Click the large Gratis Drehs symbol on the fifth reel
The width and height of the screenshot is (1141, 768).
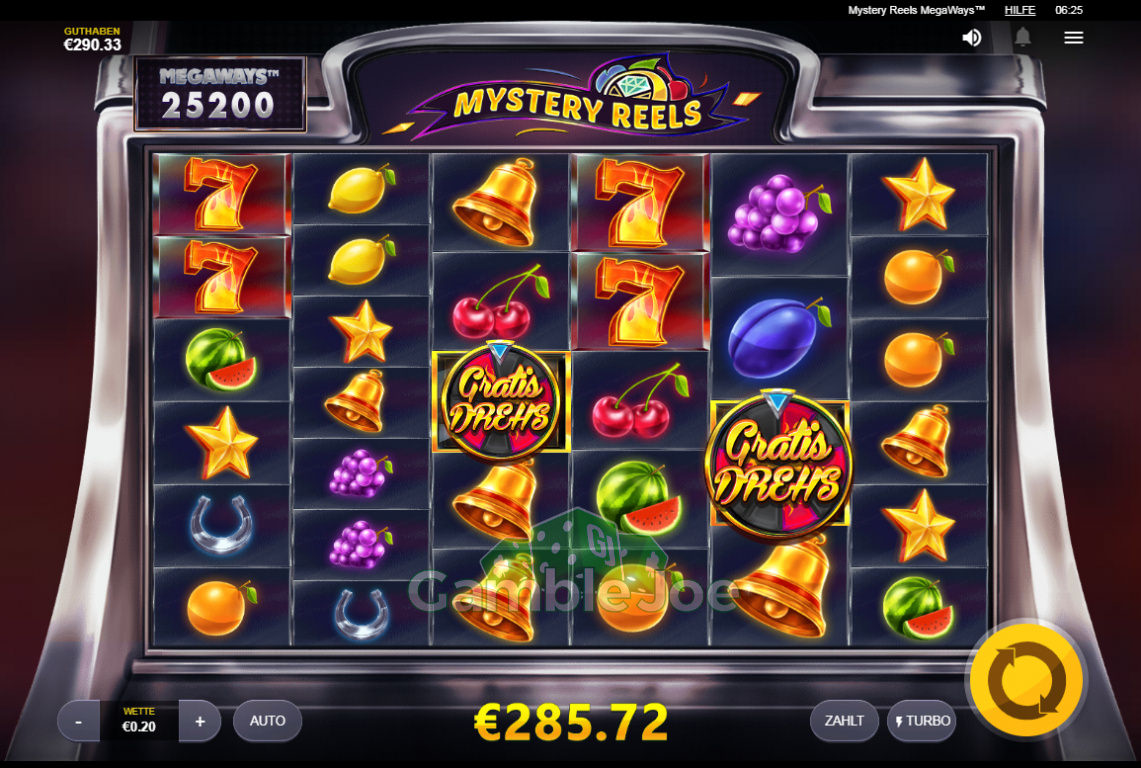tap(779, 464)
